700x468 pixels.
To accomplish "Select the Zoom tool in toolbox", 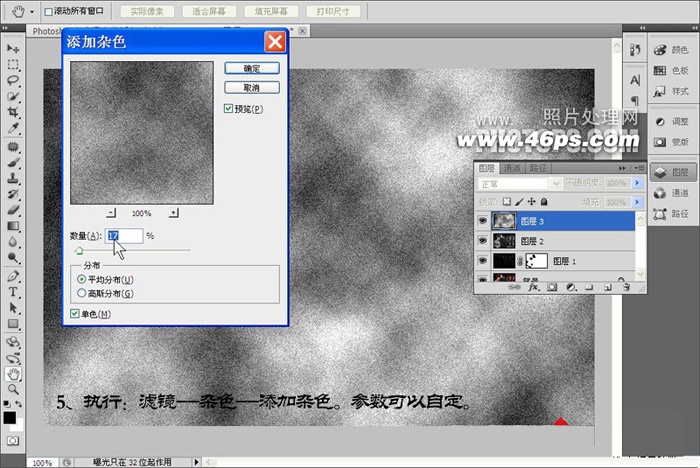I will point(13,389).
